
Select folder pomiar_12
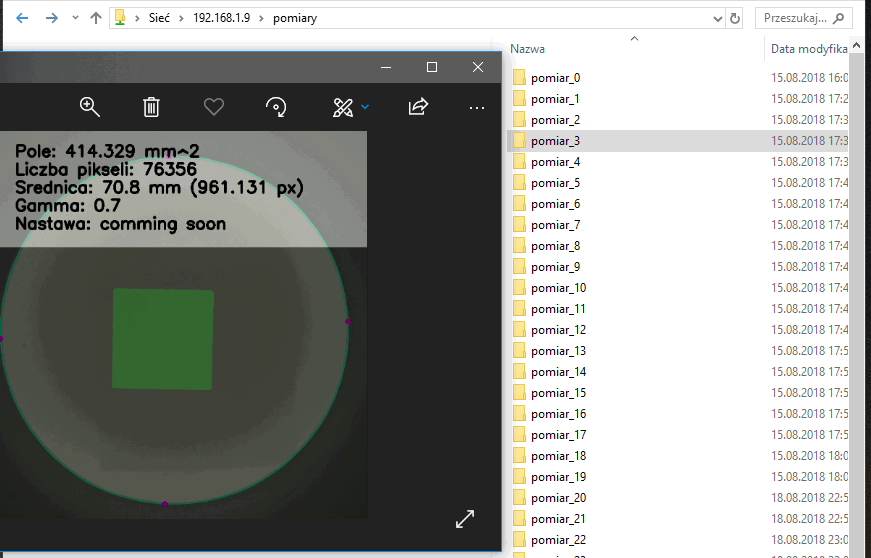click(x=558, y=330)
